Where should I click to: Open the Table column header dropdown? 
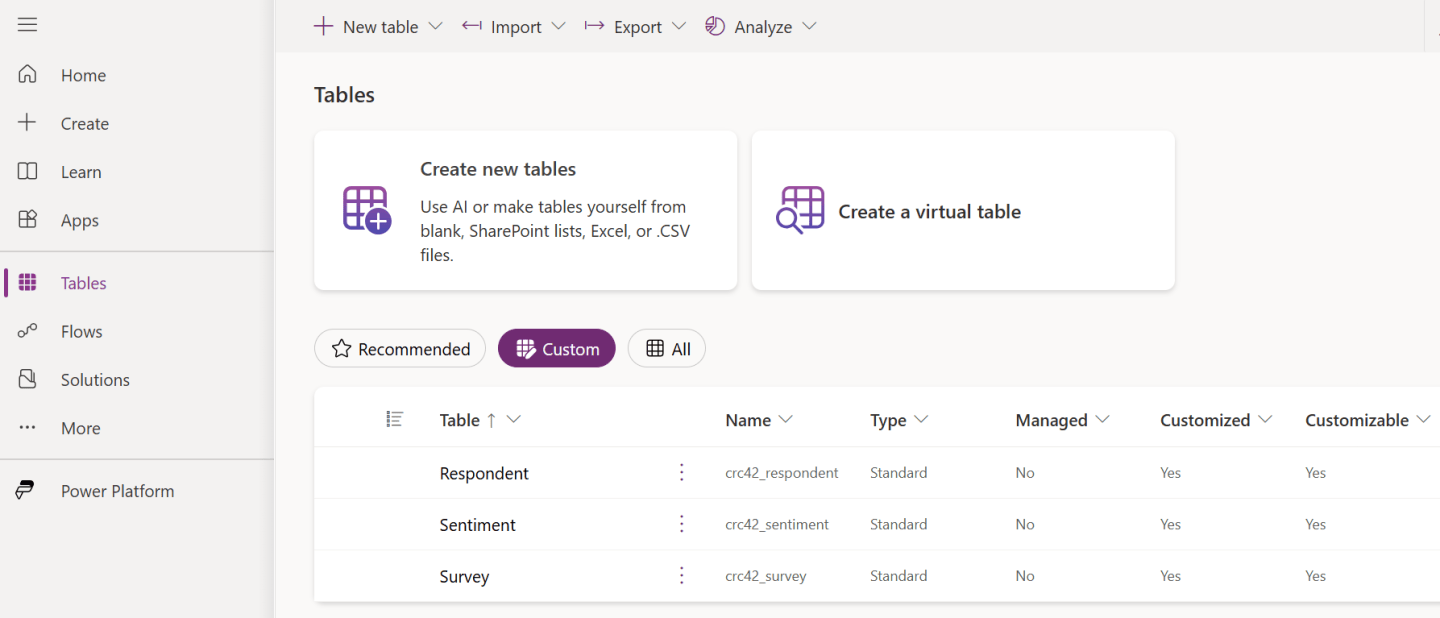click(514, 419)
